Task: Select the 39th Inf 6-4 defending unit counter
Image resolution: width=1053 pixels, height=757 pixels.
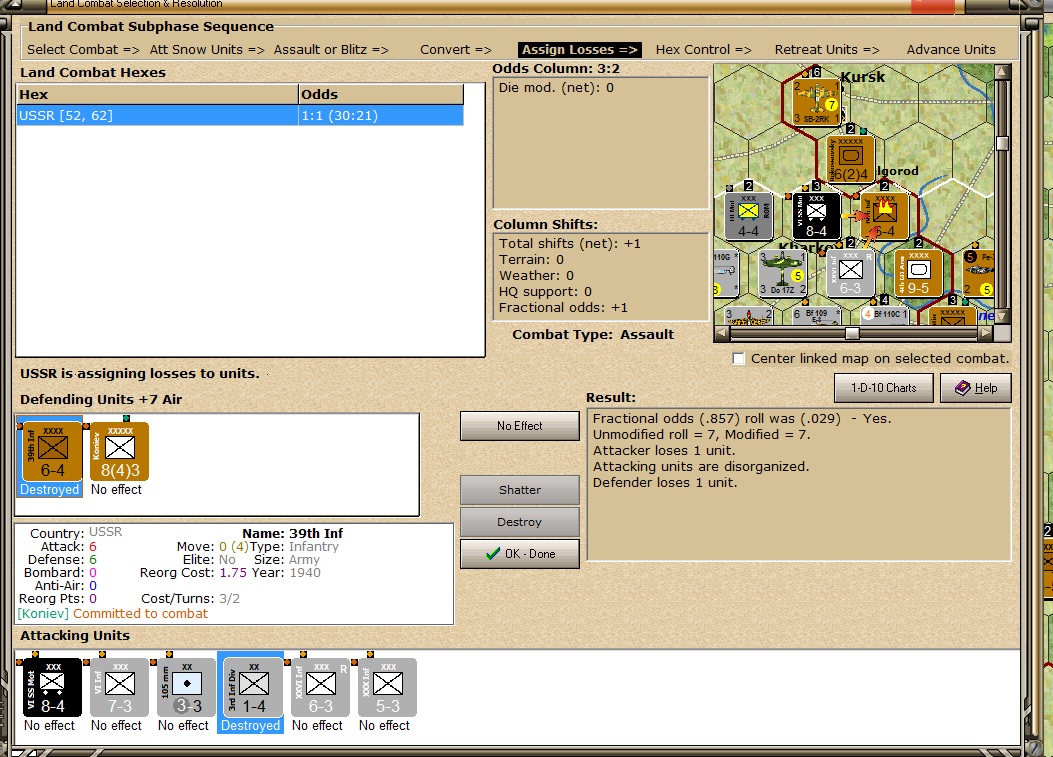Action: click(52, 451)
